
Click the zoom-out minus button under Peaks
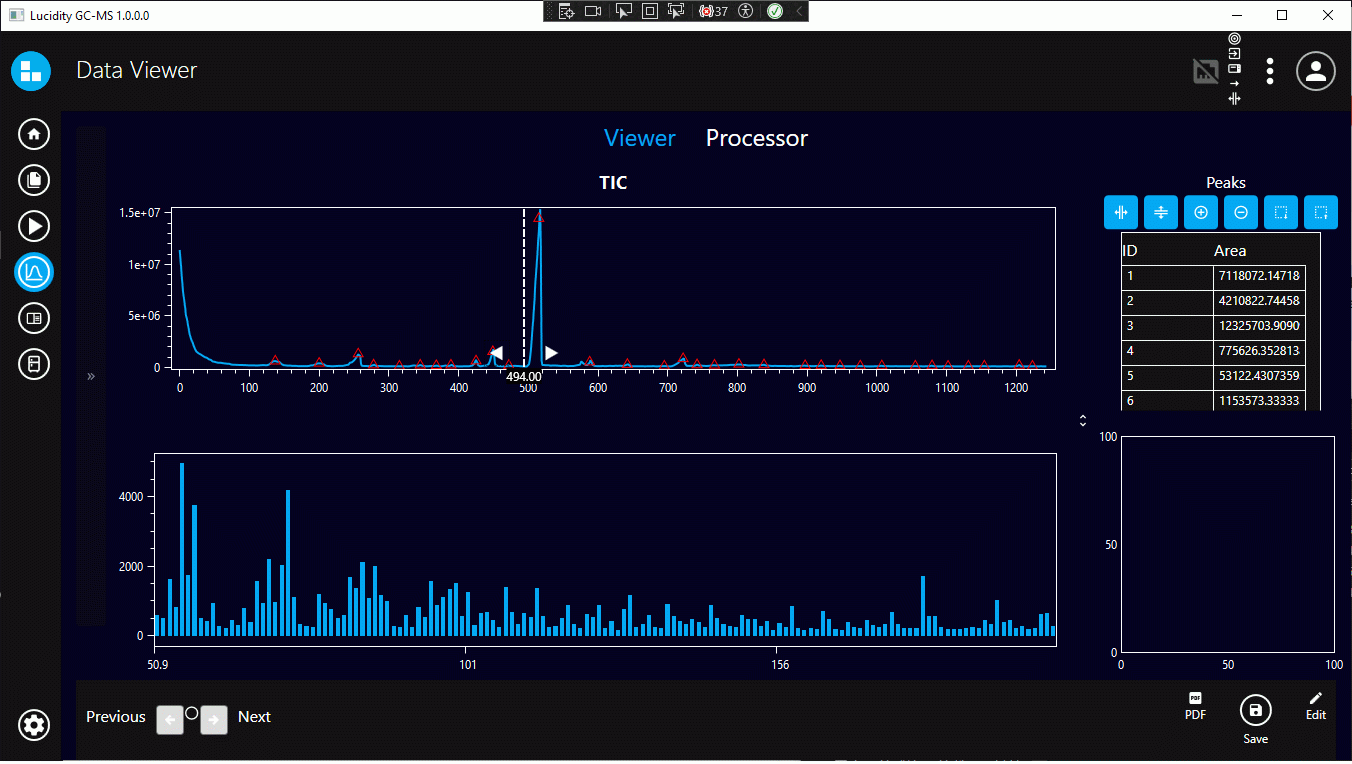(x=1240, y=212)
